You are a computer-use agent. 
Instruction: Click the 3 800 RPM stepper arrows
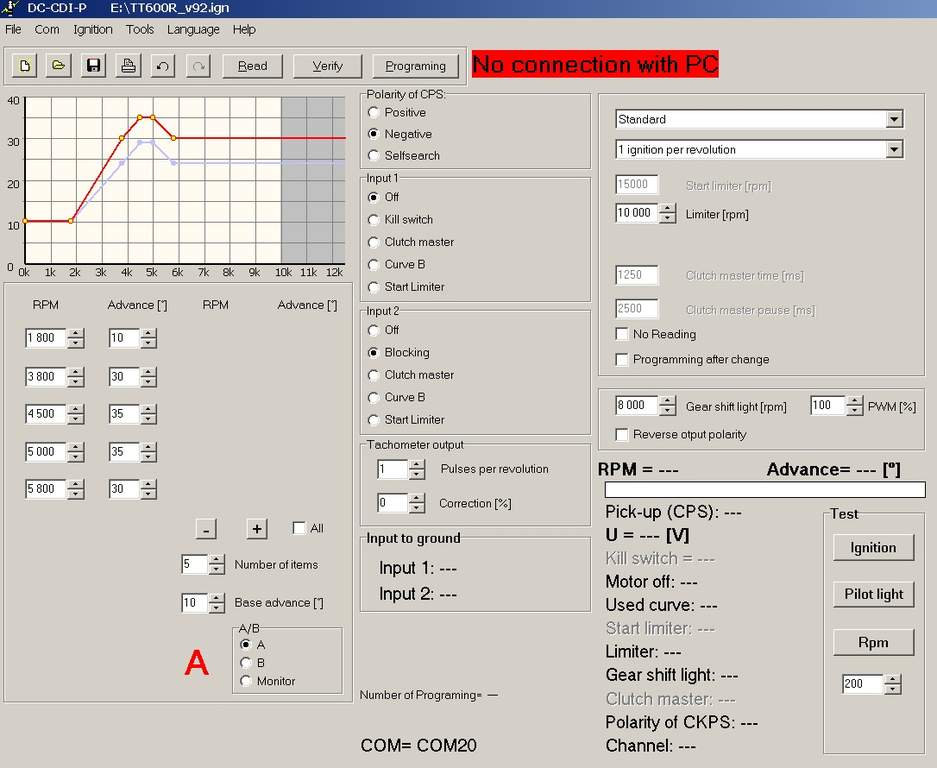pos(76,377)
